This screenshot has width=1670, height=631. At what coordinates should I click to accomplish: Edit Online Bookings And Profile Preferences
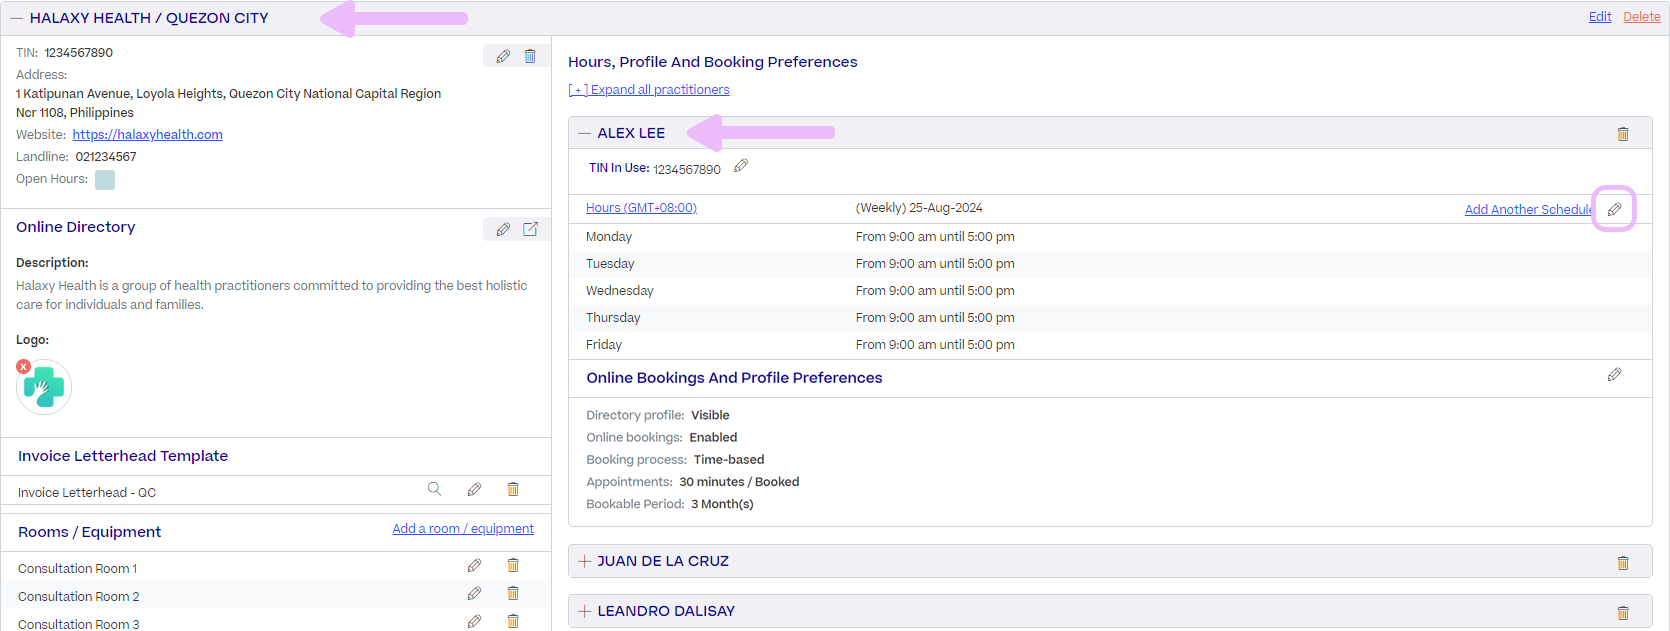coord(1614,375)
